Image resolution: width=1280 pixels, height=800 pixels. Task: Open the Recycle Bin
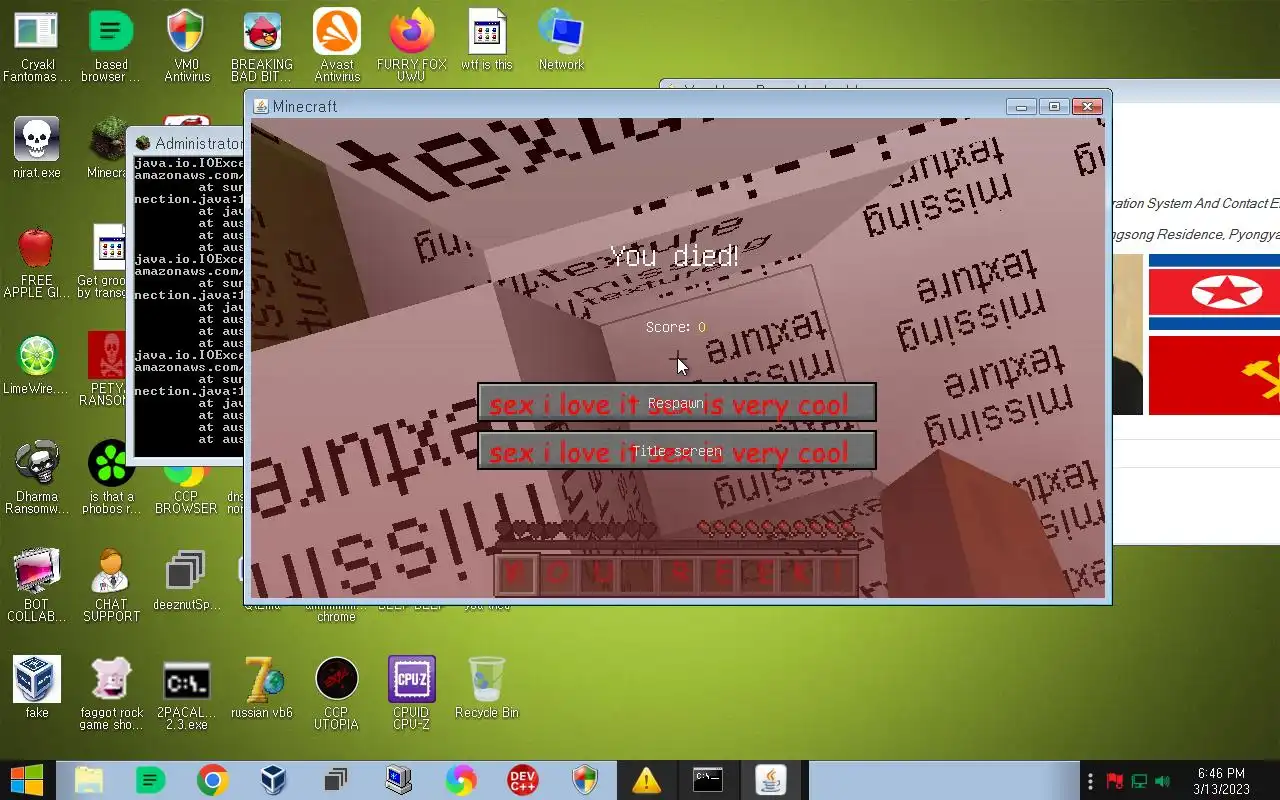coord(487,687)
